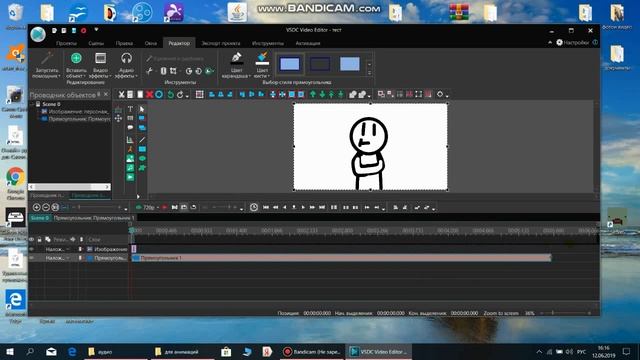Click the Undo arrow icon
Image resolution: width=640 pixels, height=360 pixels.
tap(171, 95)
